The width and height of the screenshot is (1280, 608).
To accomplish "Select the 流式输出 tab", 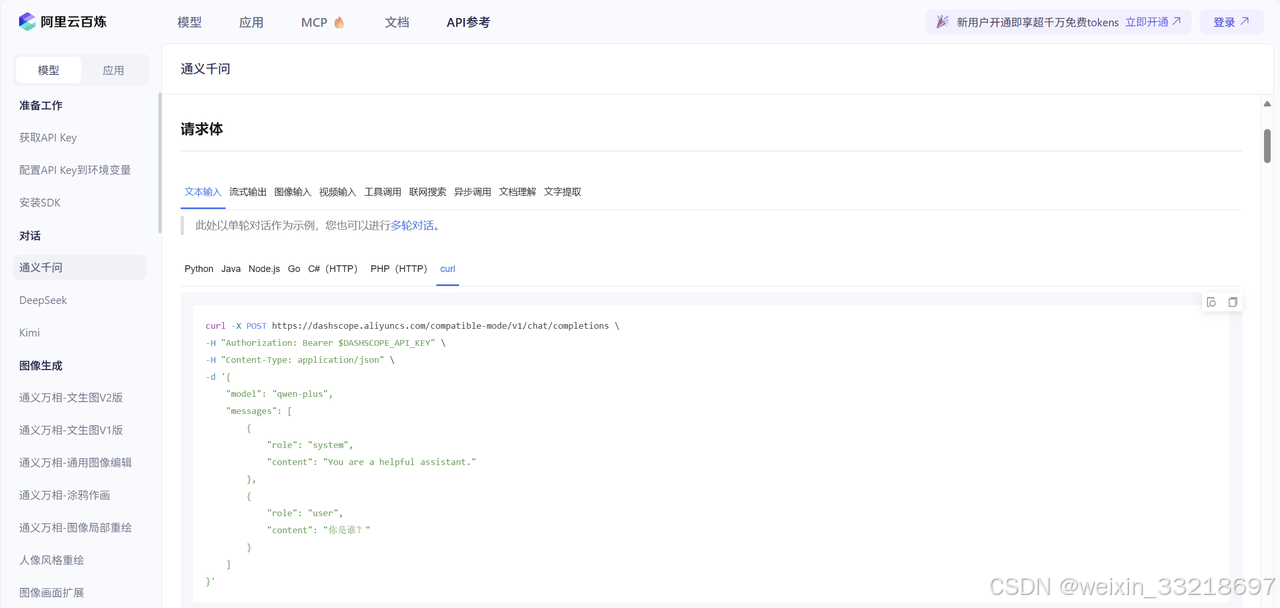I will (x=248, y=192).
